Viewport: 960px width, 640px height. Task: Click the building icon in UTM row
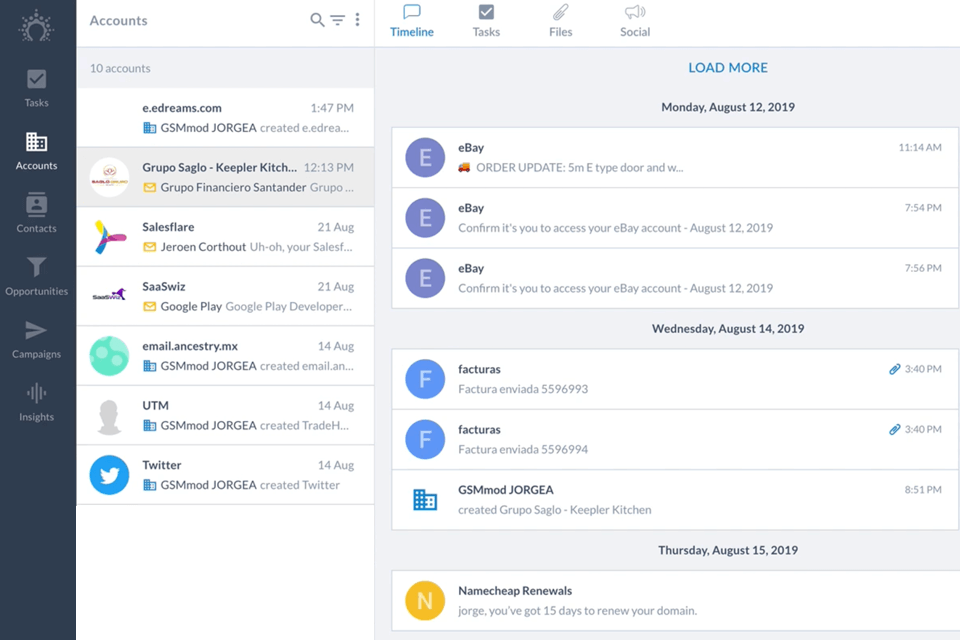point(149,425)
